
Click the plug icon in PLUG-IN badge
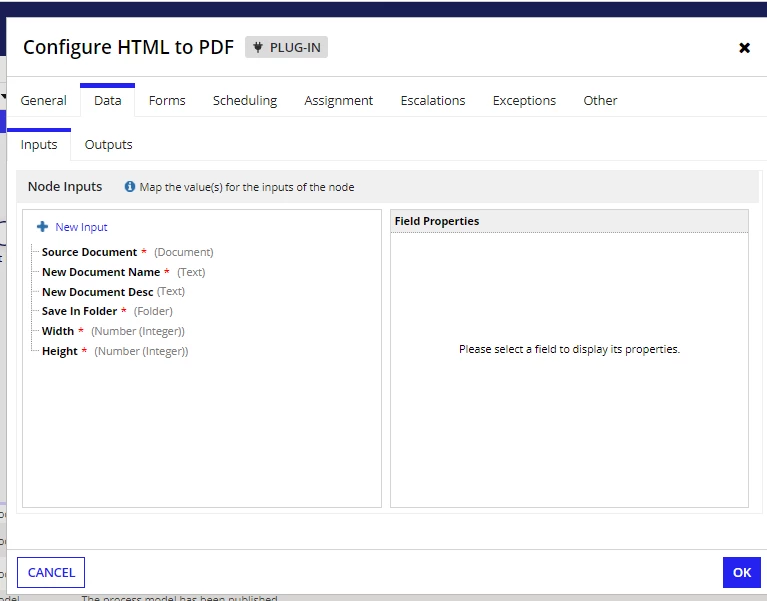[x=258, y=47]
